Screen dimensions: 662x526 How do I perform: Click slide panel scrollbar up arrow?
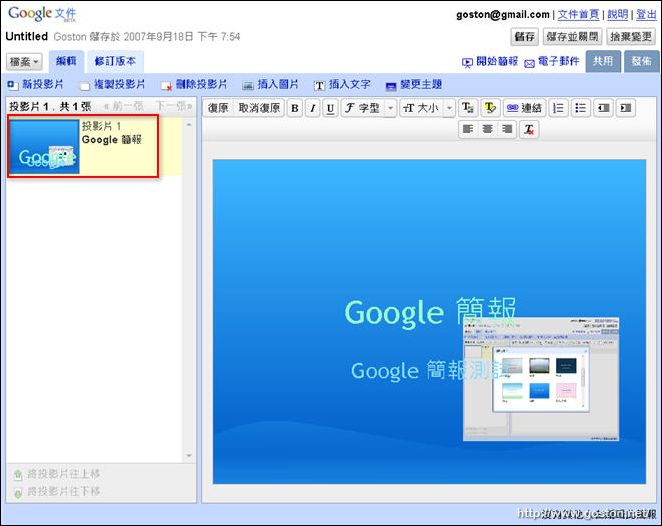tap(189, 125)
